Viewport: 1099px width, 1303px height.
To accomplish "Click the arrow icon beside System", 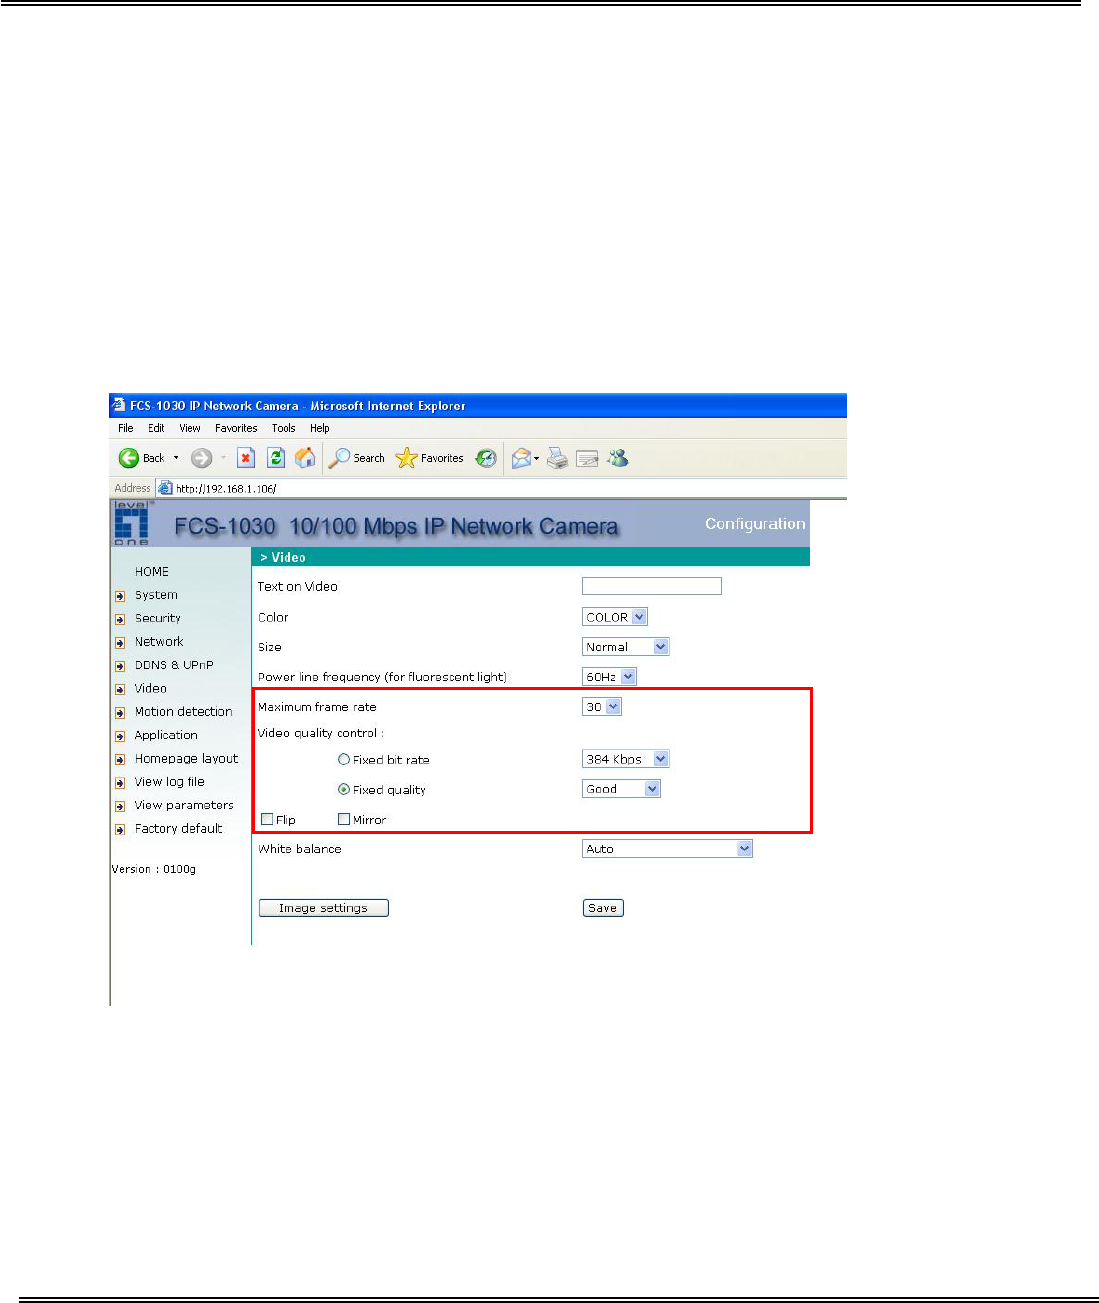I will click(x=120, y=596).
